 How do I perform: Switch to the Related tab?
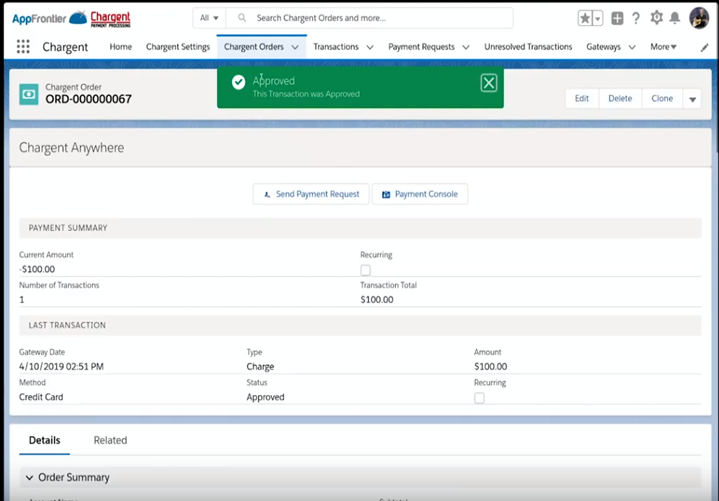111,440
